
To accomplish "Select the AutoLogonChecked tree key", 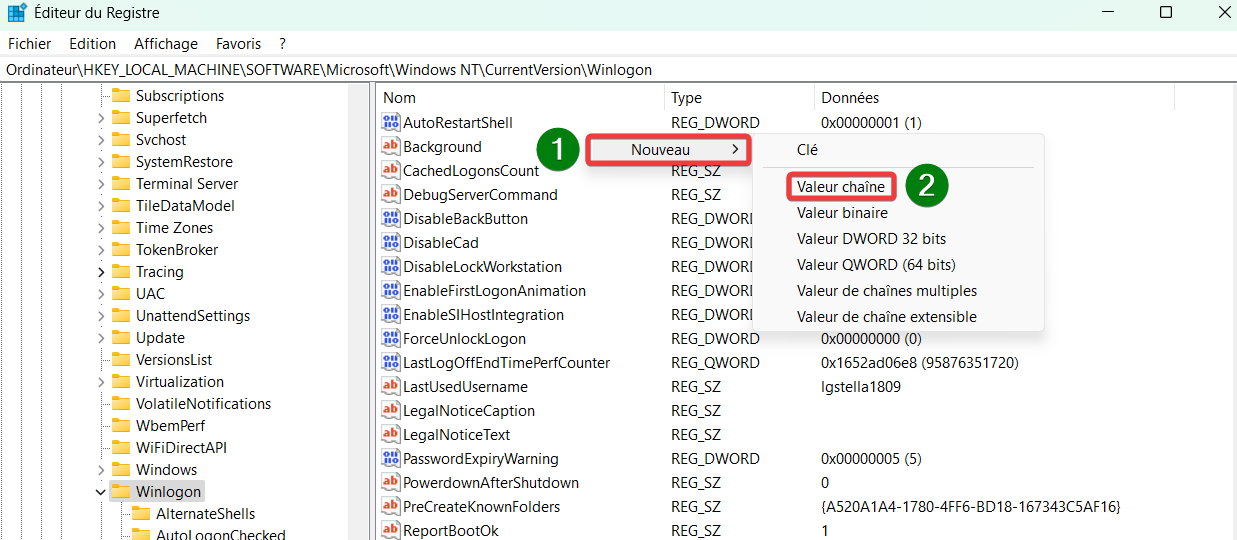I will click(x=220, y=535).
